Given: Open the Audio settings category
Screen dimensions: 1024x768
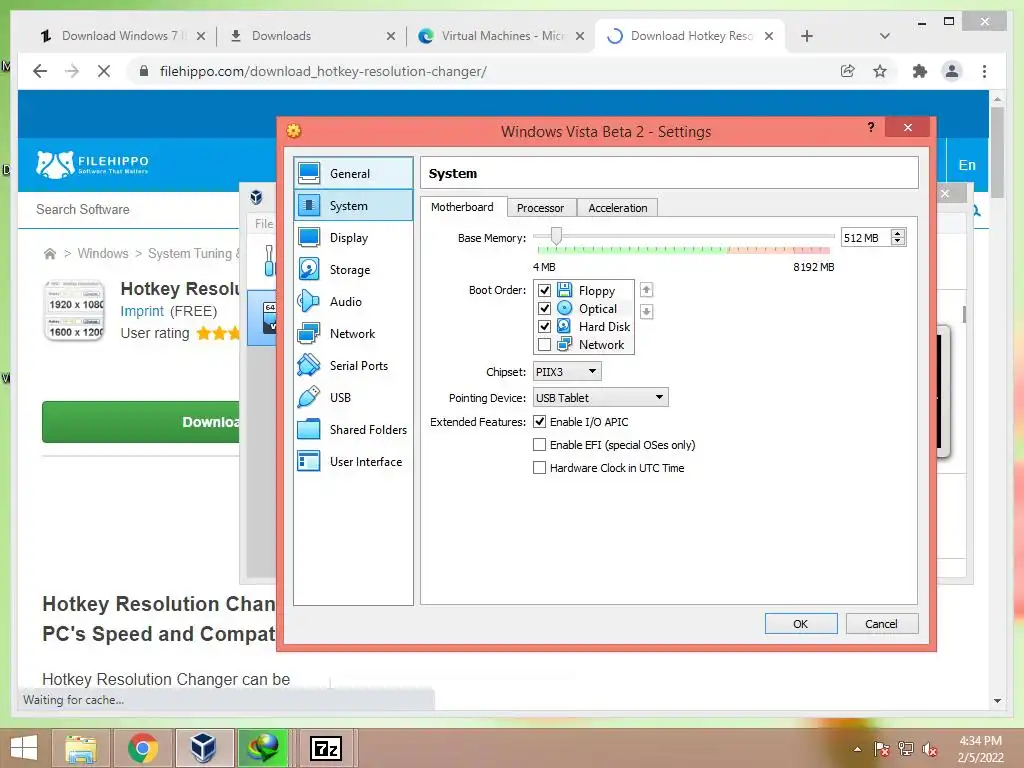Looking at the screenshot, I should point(353,302).
